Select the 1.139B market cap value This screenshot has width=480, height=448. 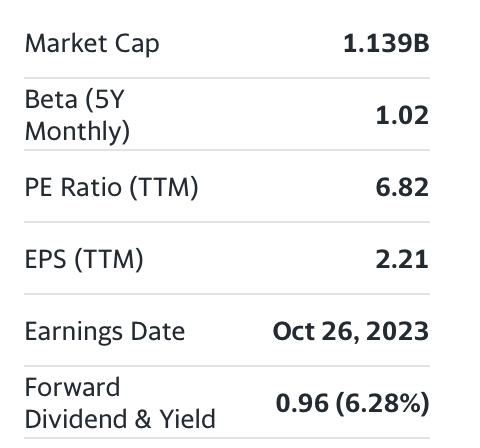pos(386,44)
